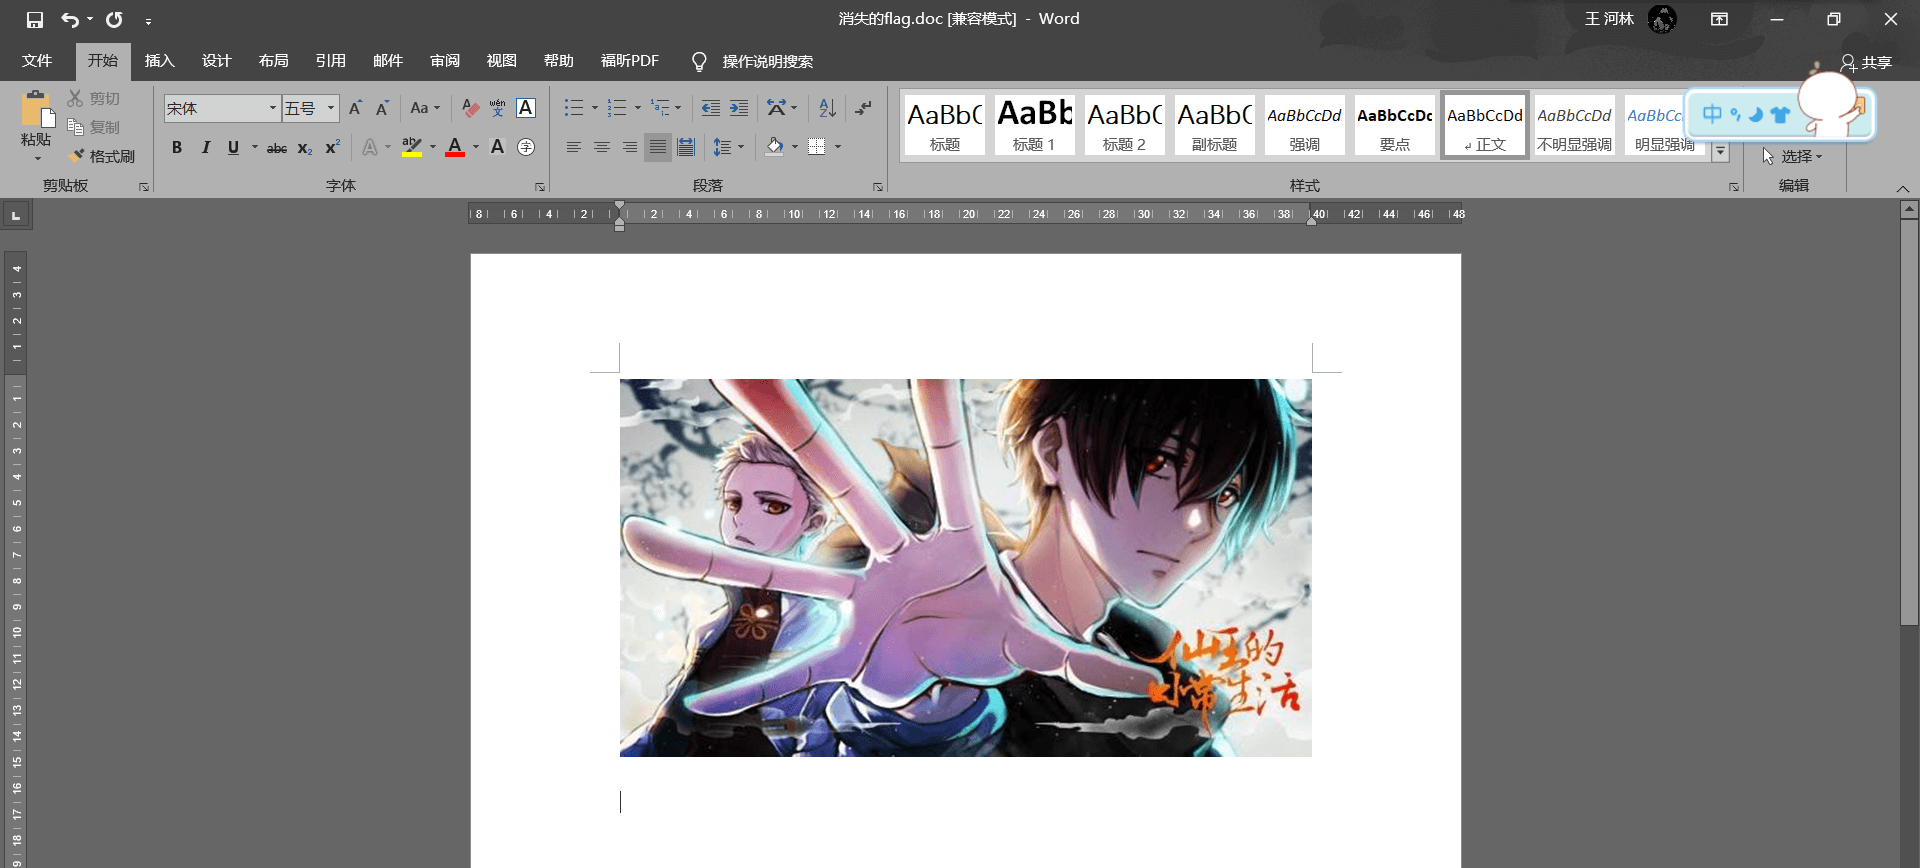Toggle Subscript formatting
This screenshot has height=868, width=1920.
pyautogui.click(x=305, y=148)
